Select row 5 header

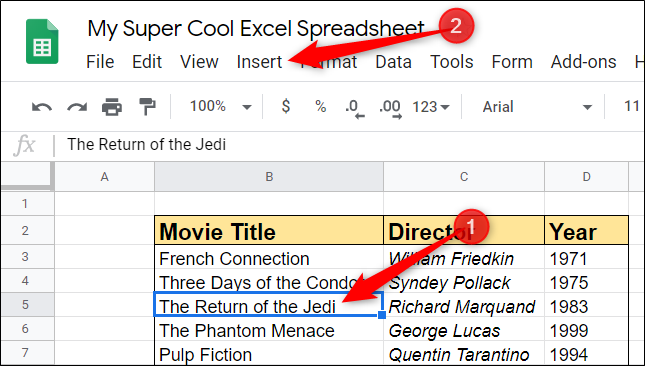point(27,305)
